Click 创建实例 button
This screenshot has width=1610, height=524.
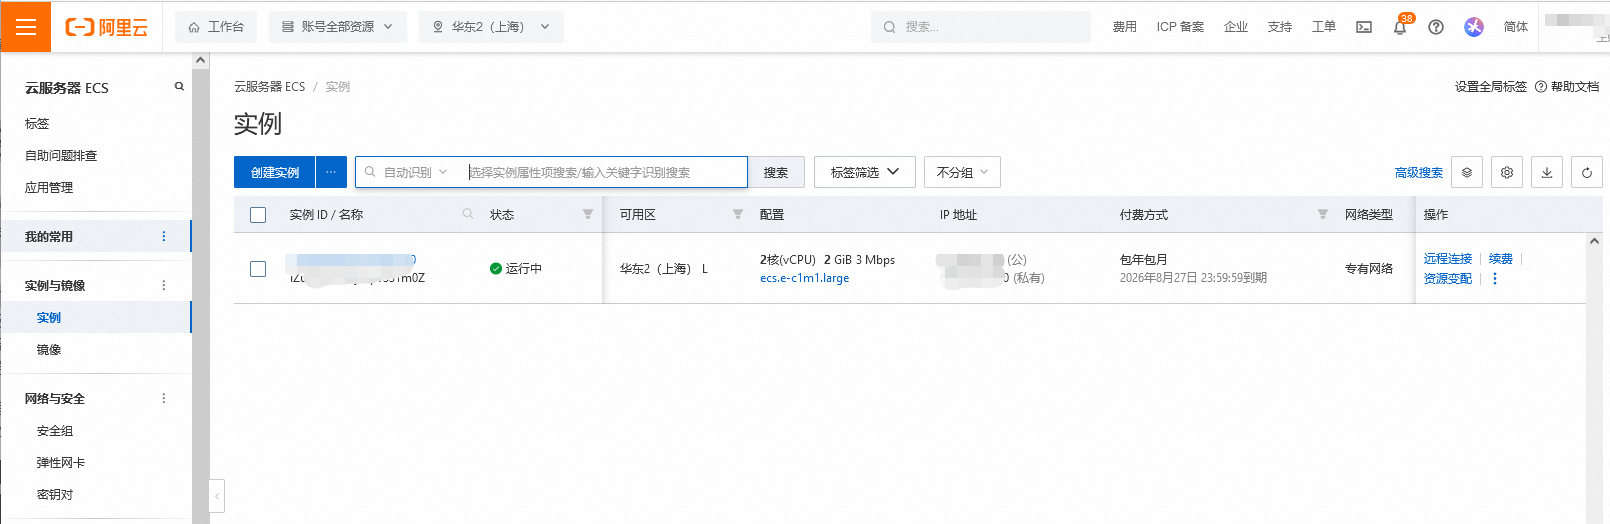pyautogui.click(x=275, y=172)
